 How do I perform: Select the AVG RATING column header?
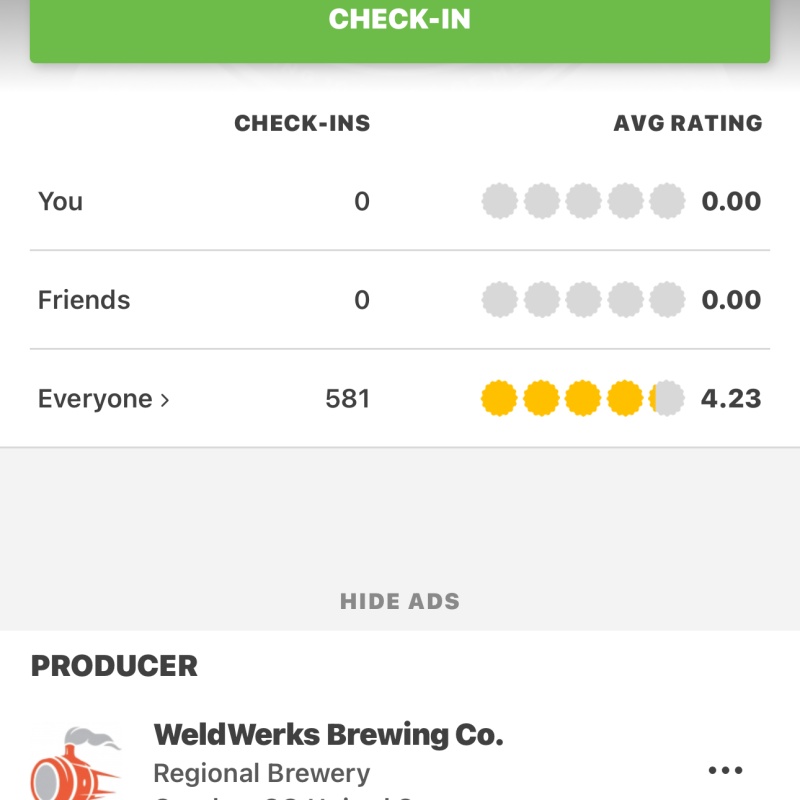coord(688,123)
